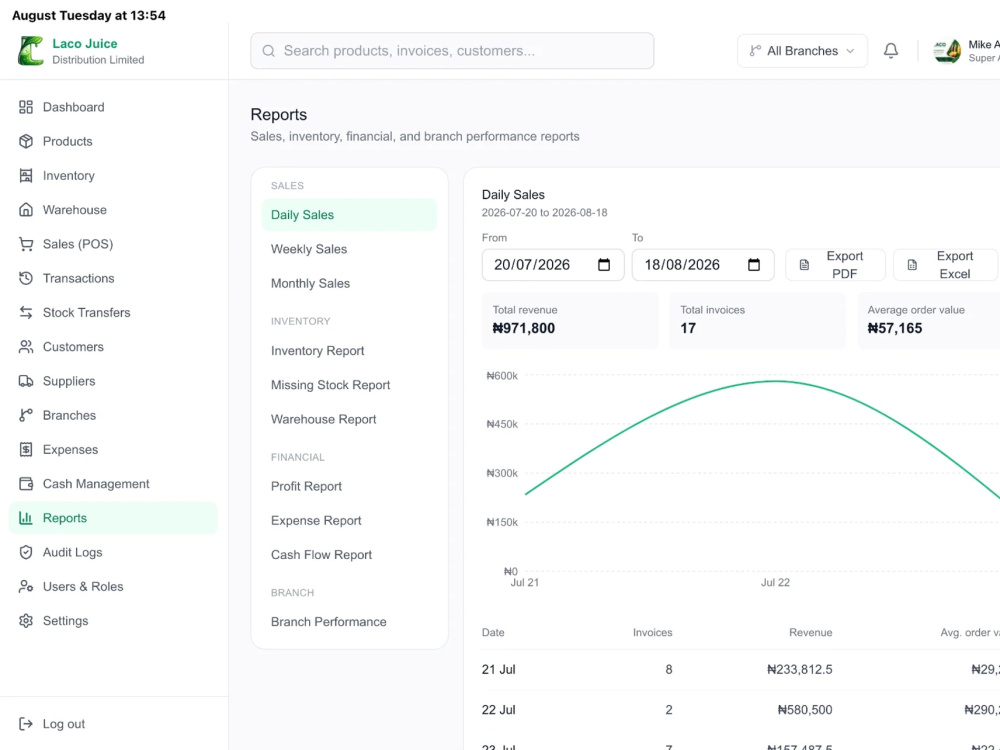The width and height of the screenshot is (1000, 750).
Task: Click the Date column header
Action: tap(493, 633)
